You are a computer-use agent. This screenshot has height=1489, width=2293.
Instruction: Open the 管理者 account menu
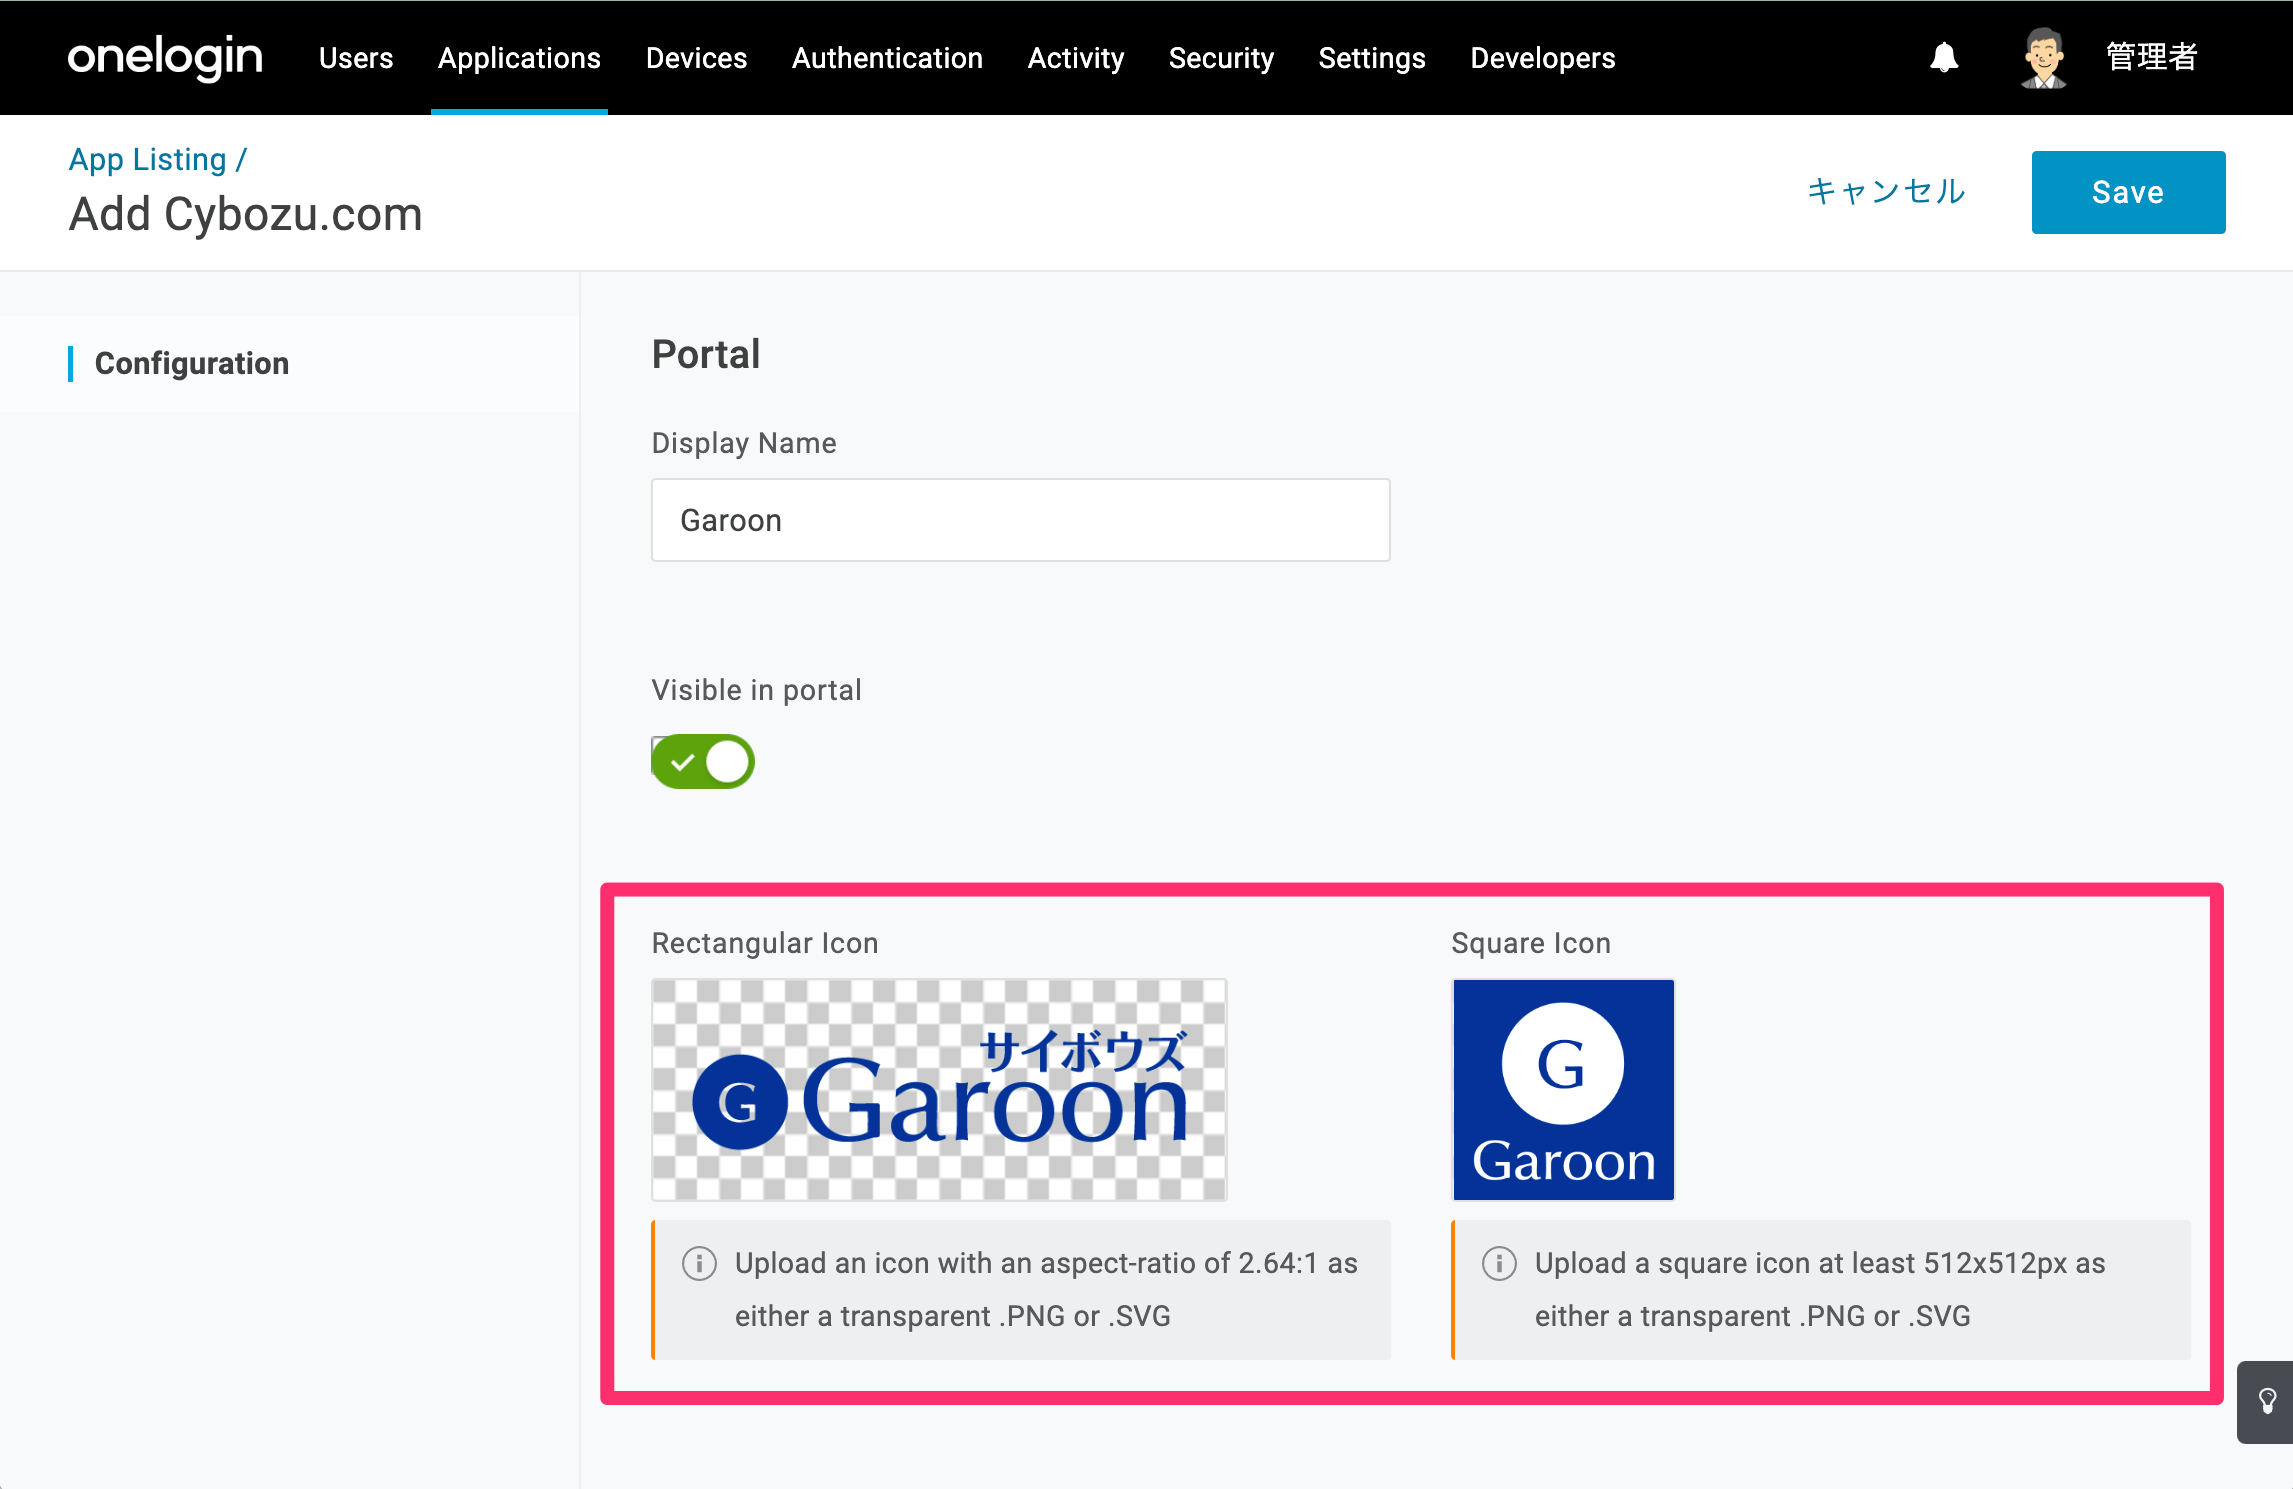(2152, 57)
